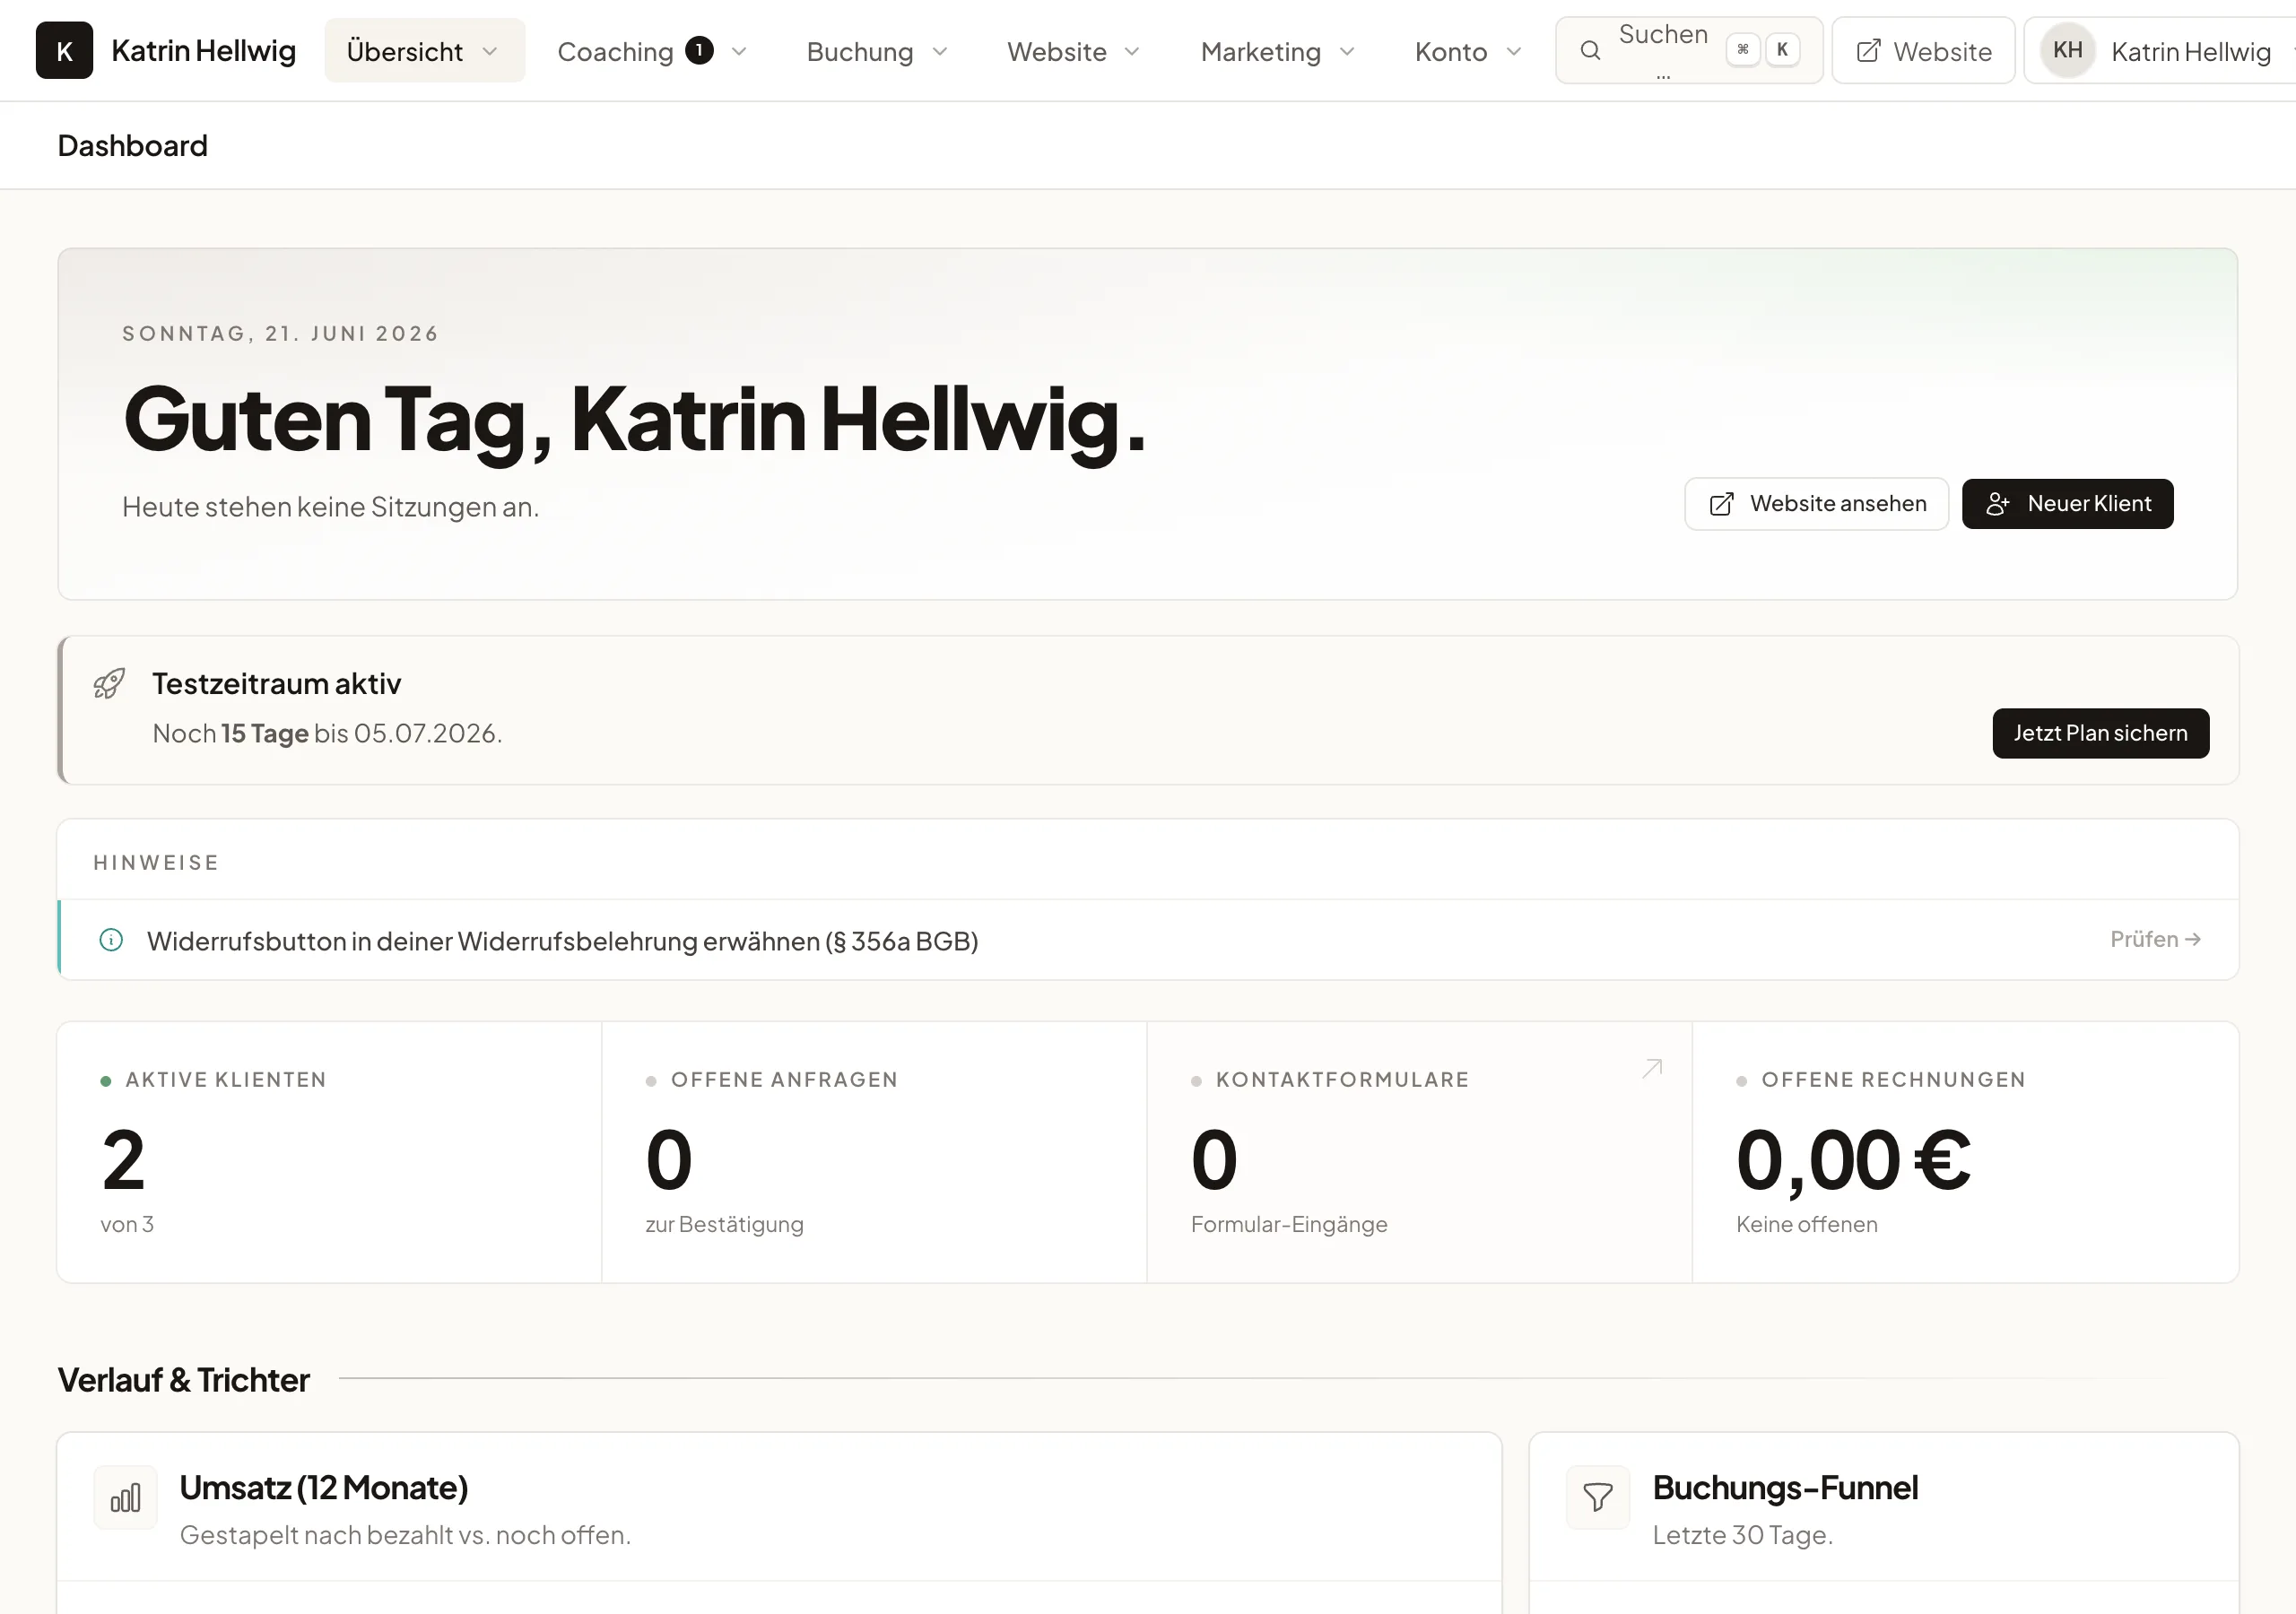
Task: Click Jetzt Plan sichern button
Action: coord(2100,734)
